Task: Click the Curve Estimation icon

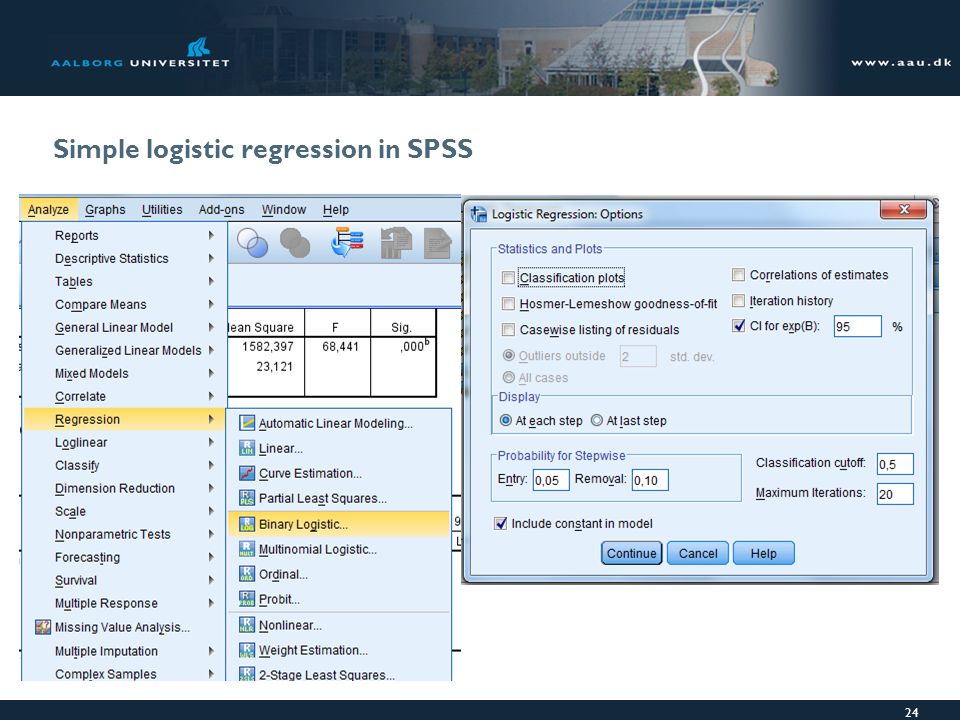Action: tap(247, 473)
